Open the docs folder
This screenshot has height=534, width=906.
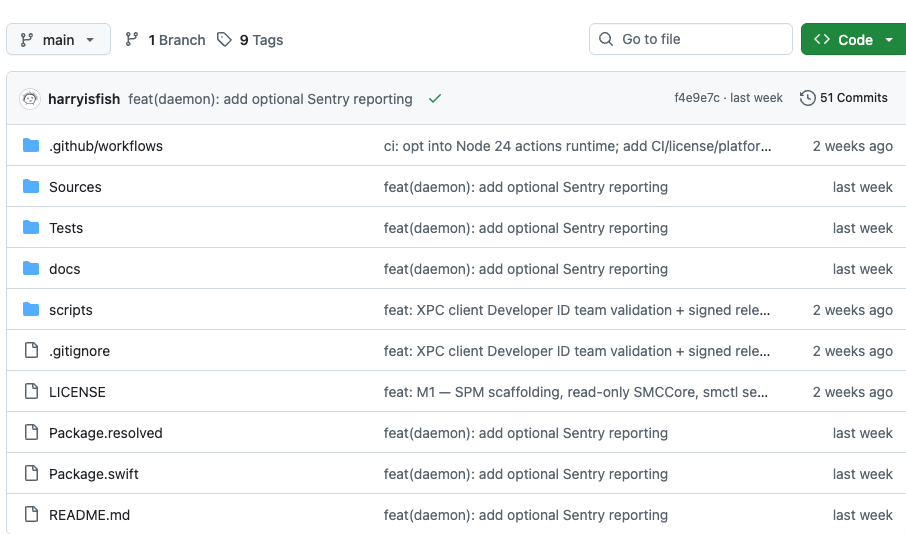[65, 269]
